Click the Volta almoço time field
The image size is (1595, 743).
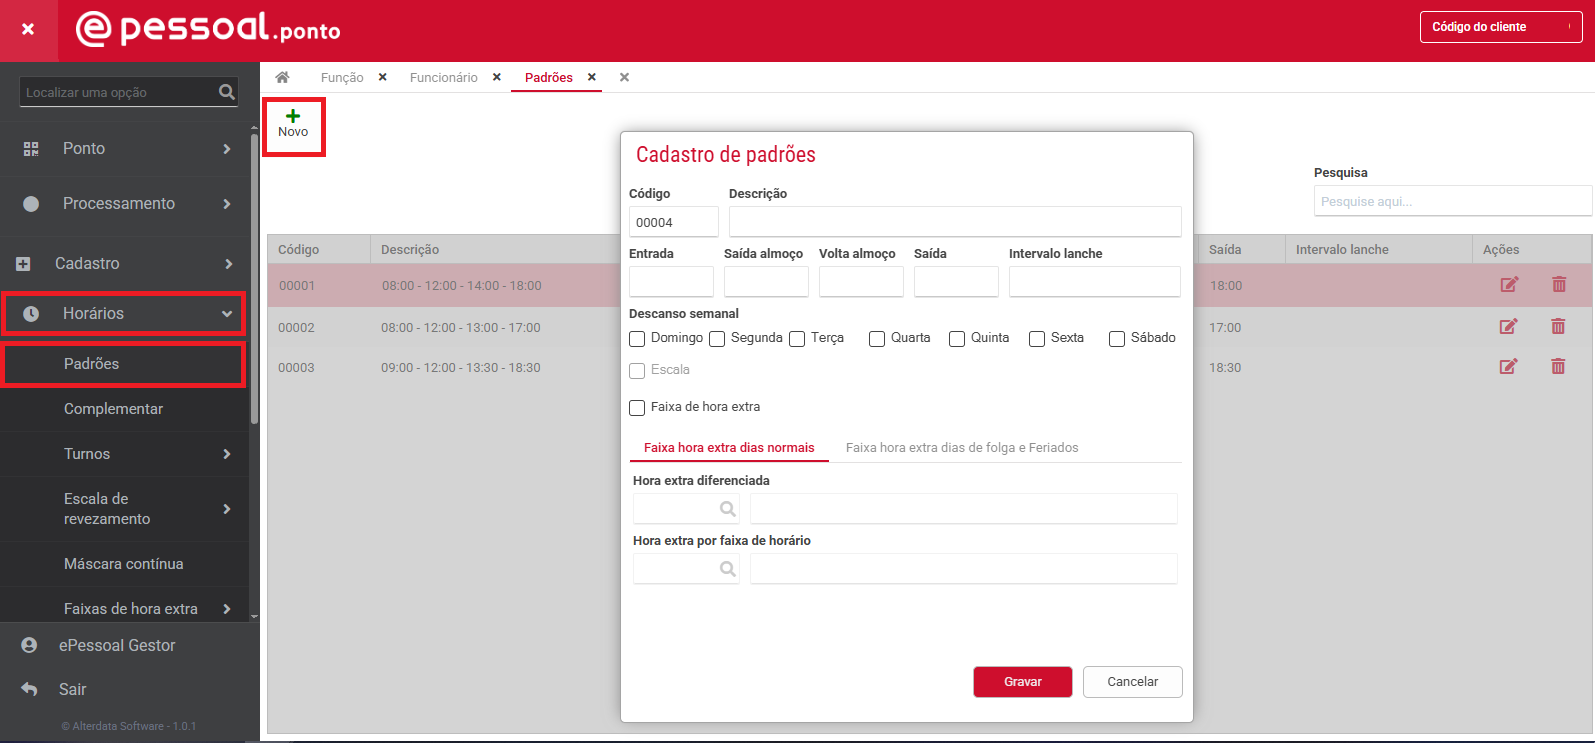(861, 281)
